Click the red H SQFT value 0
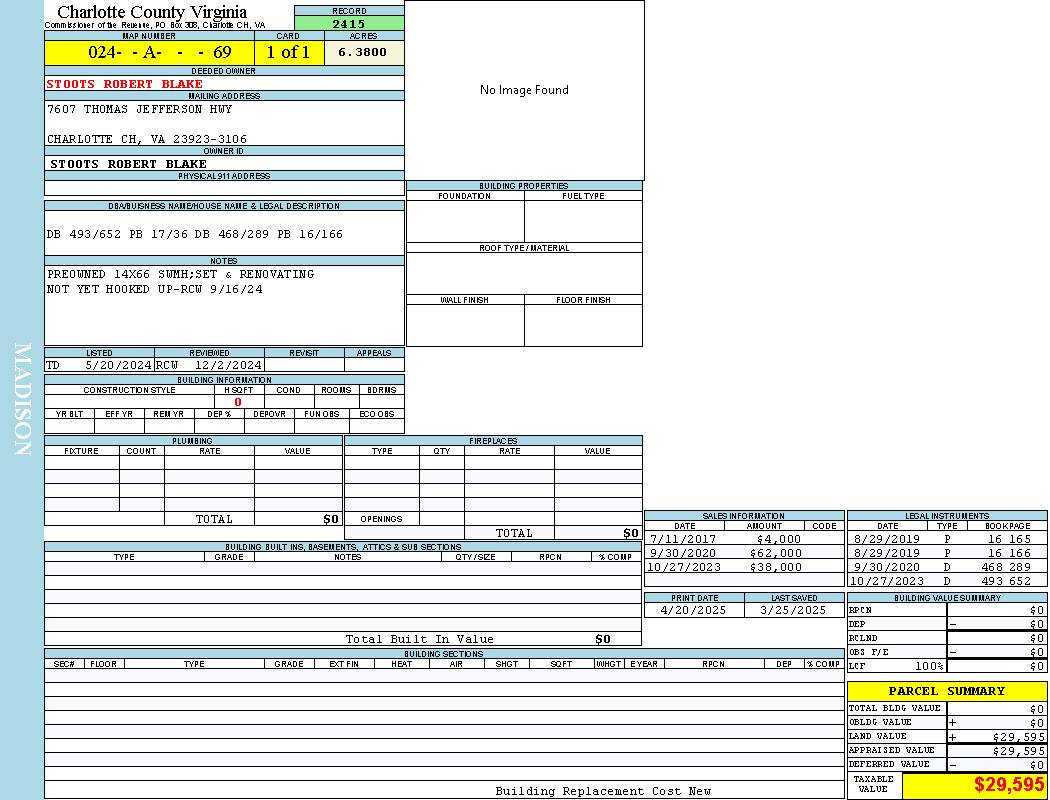The image size is (1050, 800). (x=238, y=402)
